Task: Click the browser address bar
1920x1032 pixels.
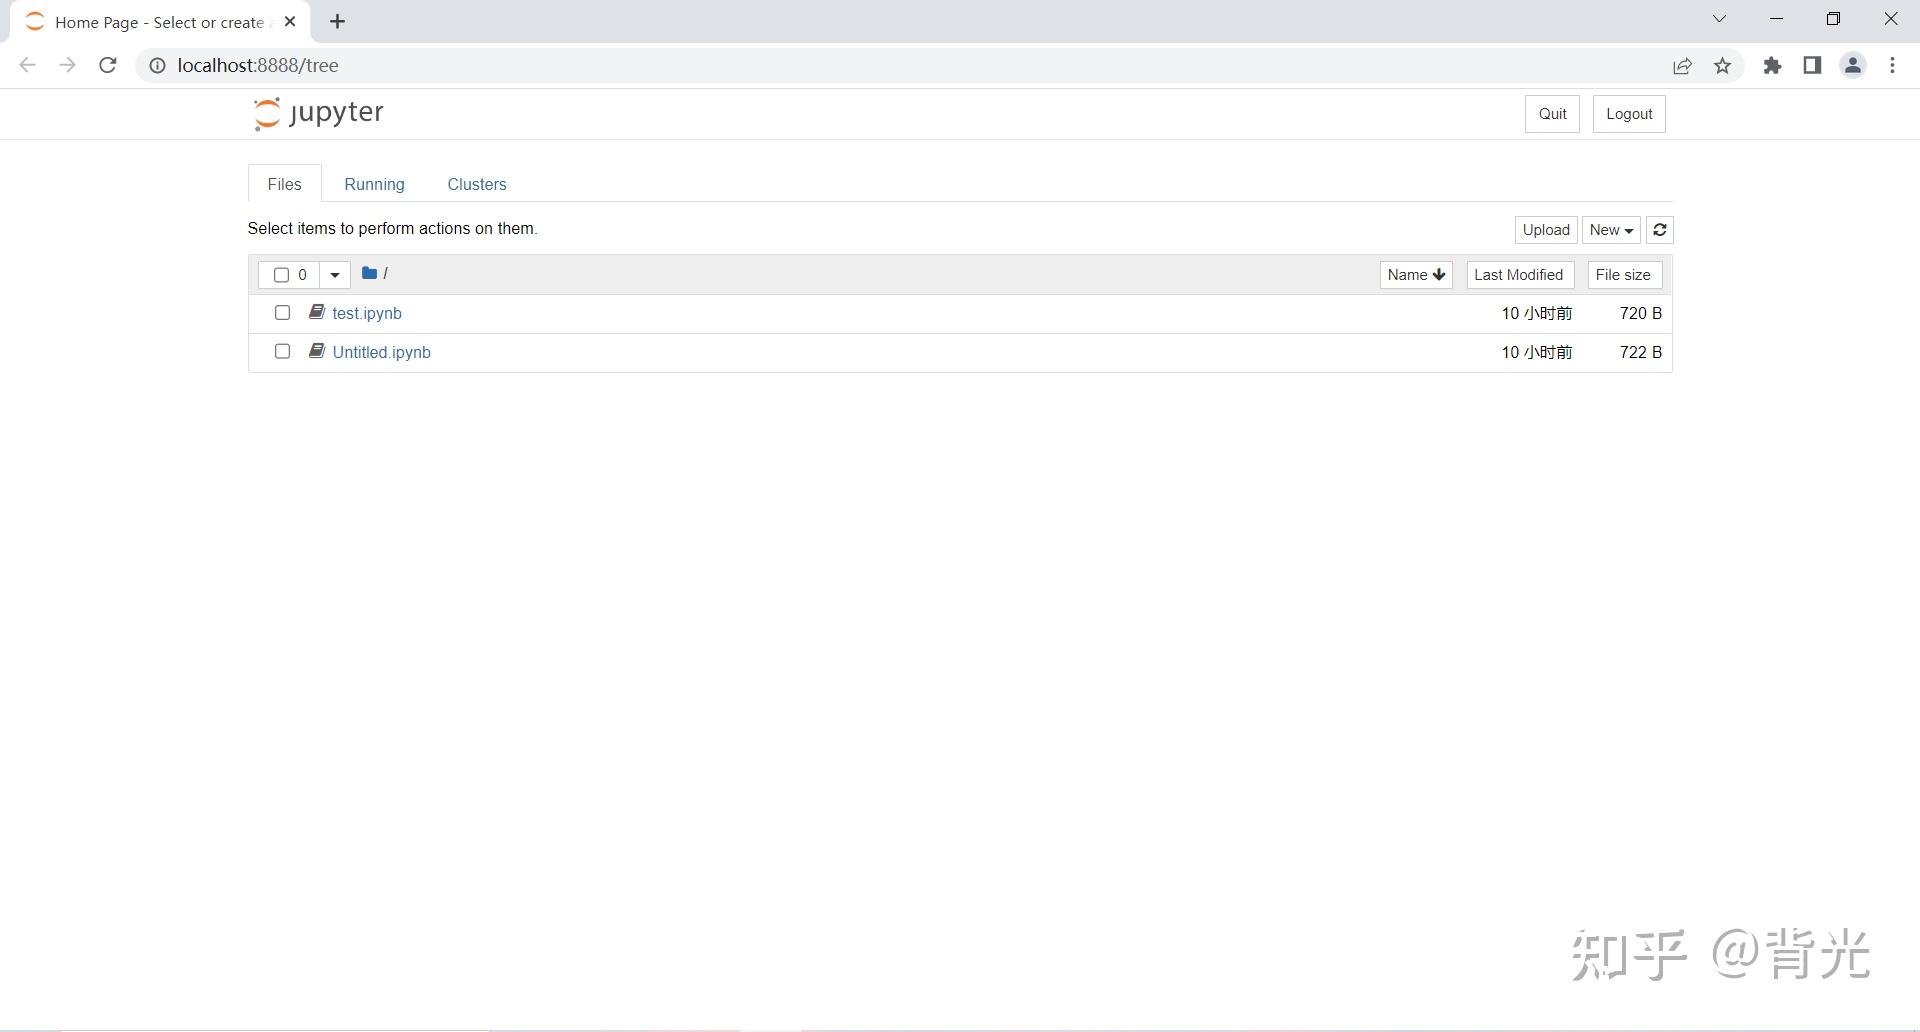Action: pos(600,65)
